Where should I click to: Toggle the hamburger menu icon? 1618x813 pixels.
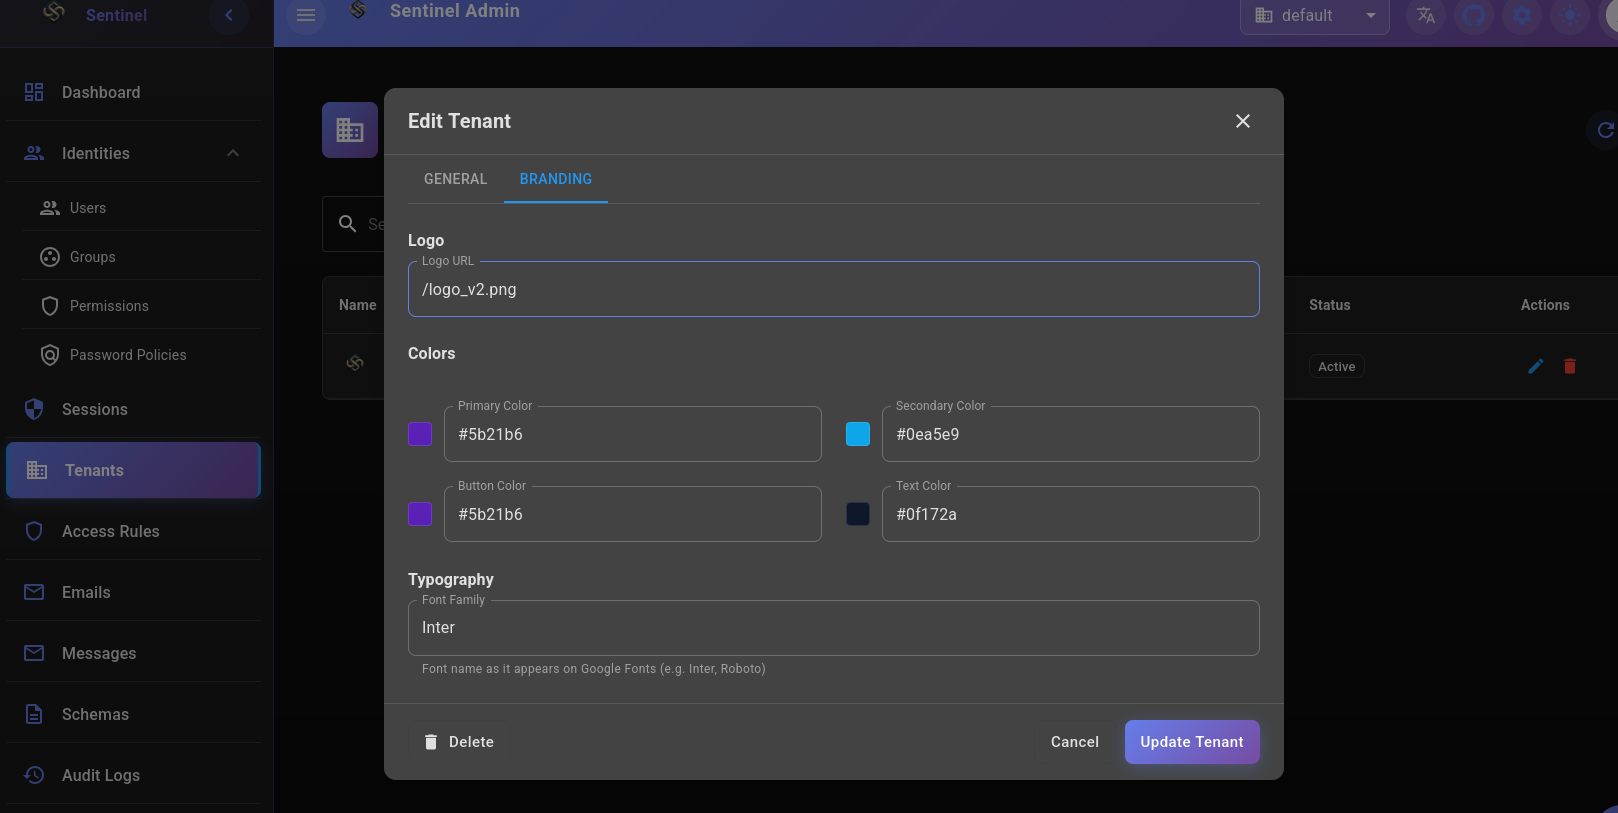pyautogui.click(x=306, y=15)
